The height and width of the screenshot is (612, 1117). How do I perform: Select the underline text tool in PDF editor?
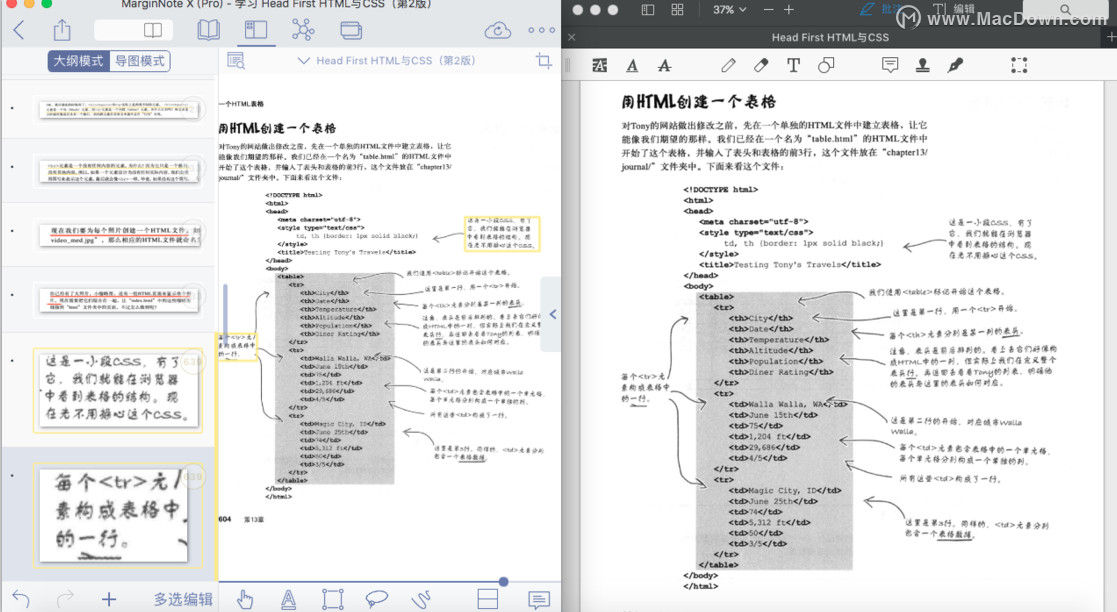[632, 66]
